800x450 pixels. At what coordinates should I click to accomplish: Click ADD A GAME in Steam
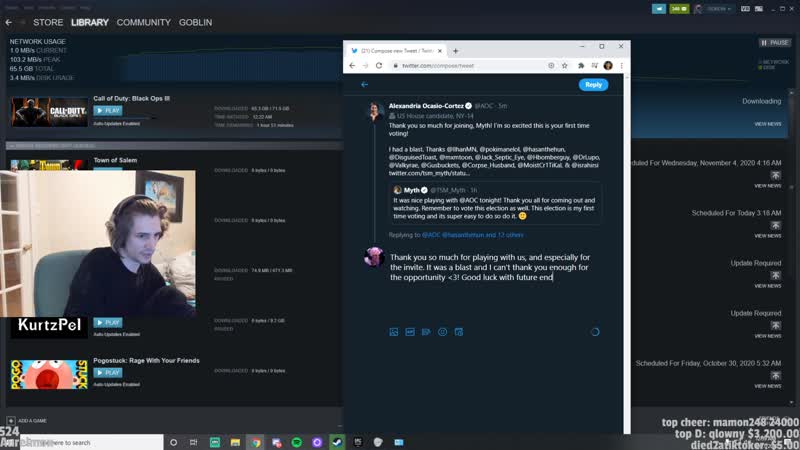coord(27,420)
